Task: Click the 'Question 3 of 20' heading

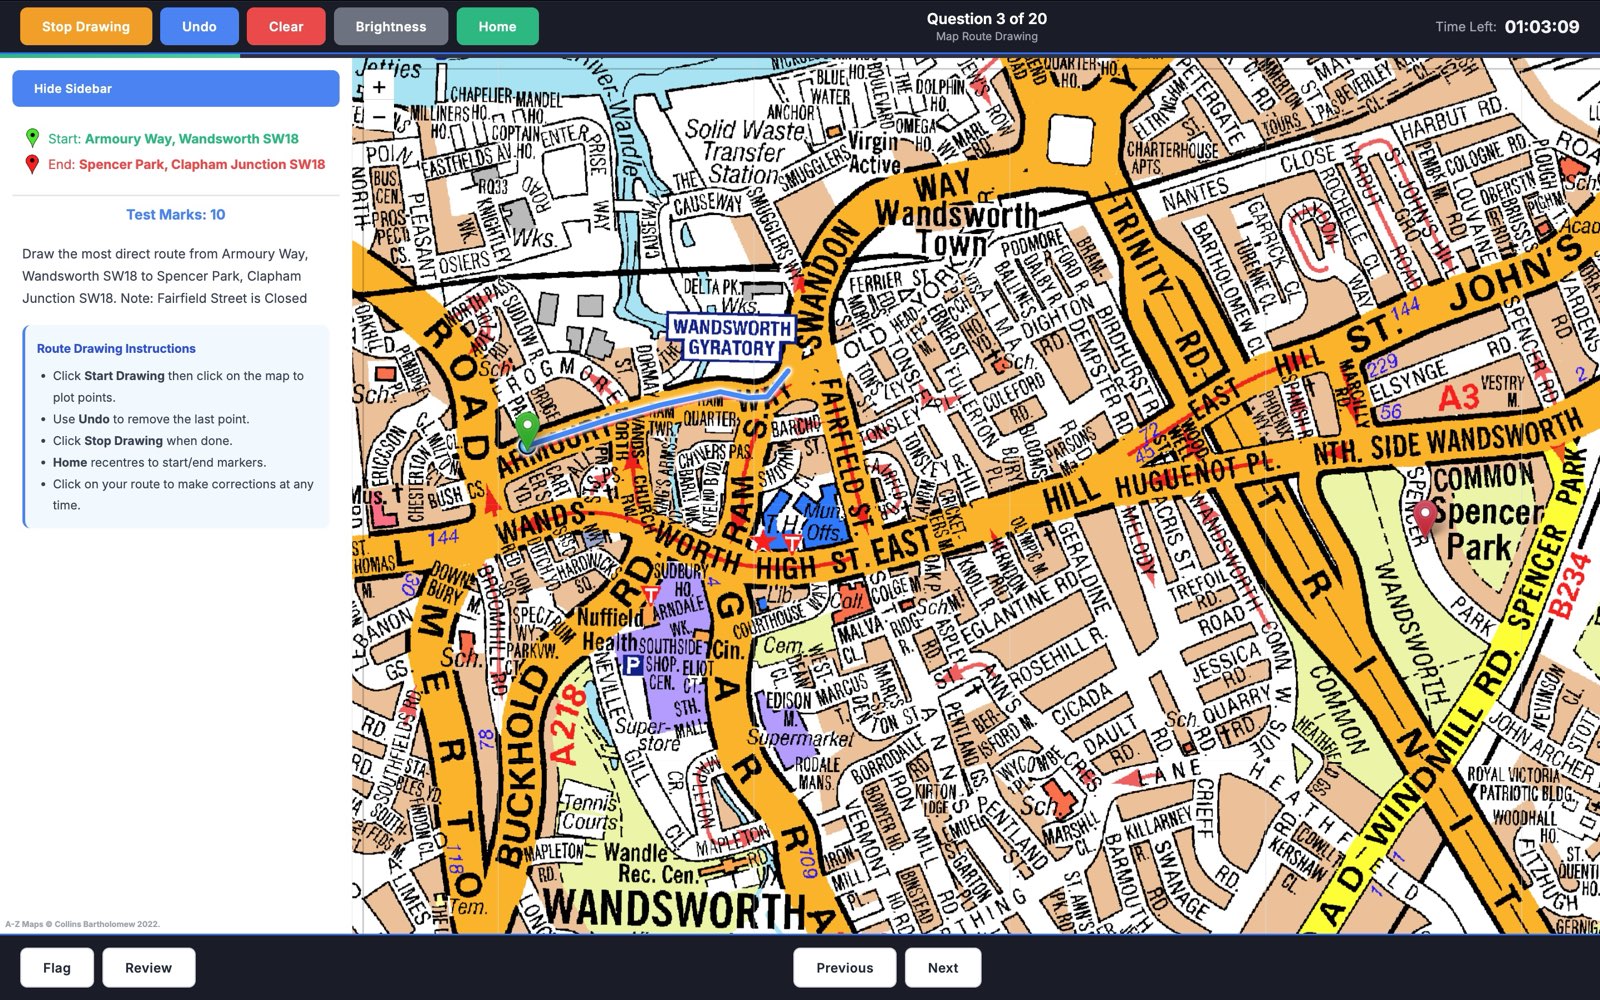Action: pyautogui.click(x=986, y=18)
